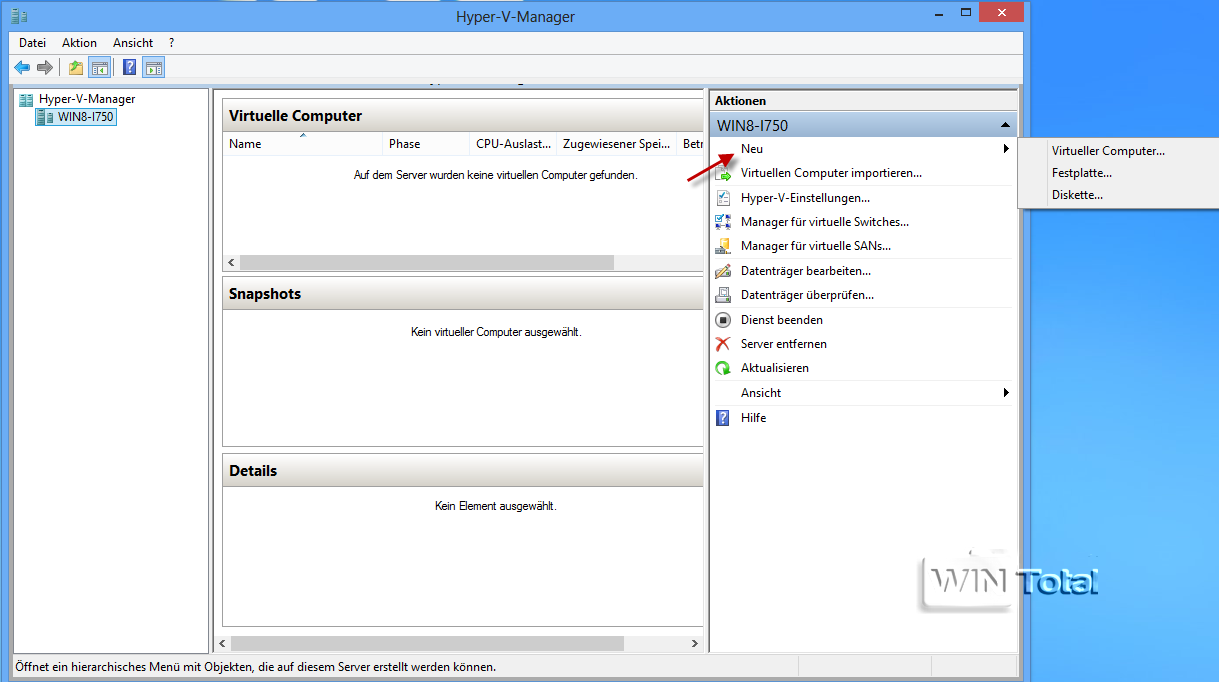
Task: Click the red X Server entfernen icon
Action: [x=723, y=344]
